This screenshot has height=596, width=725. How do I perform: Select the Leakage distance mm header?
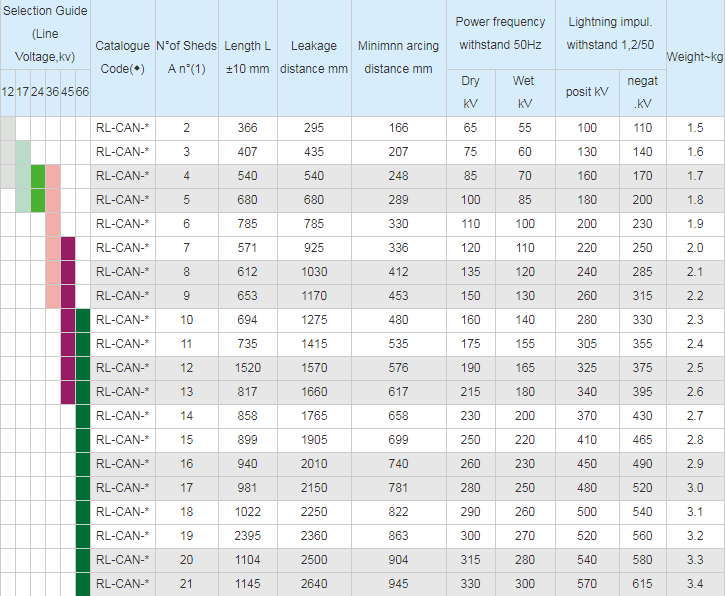[313, 58]
